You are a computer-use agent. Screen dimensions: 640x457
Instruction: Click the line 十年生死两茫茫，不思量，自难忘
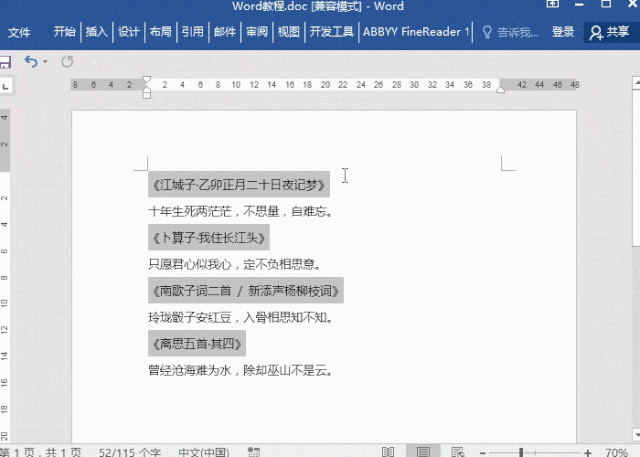[x=240, y=211]
